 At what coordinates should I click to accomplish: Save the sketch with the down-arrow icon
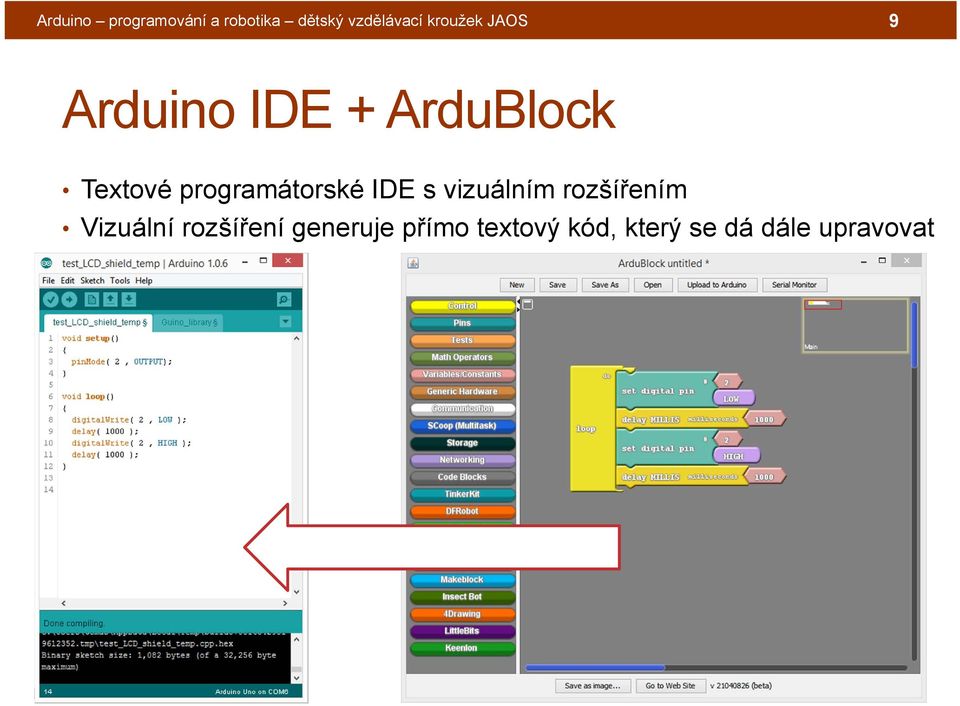[x=129, y=299]
